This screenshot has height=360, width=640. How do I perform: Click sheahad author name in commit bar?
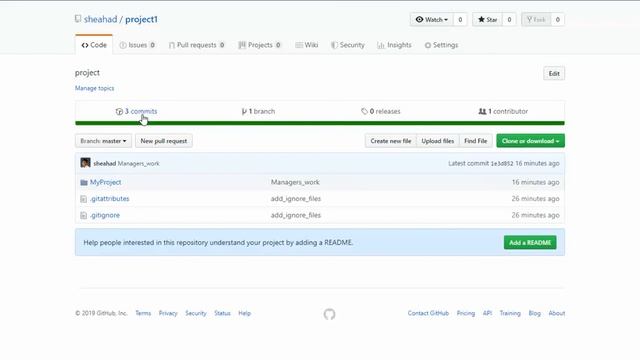point(105,163)
